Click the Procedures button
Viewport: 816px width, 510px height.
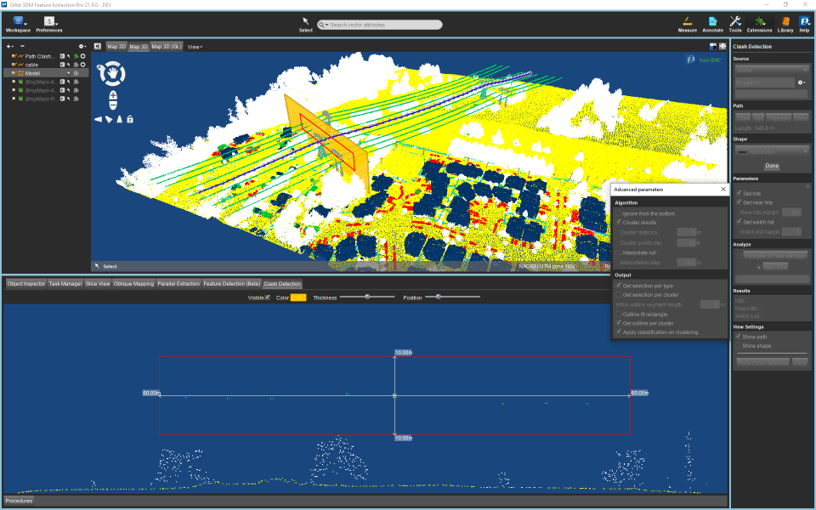click(19, 501)
